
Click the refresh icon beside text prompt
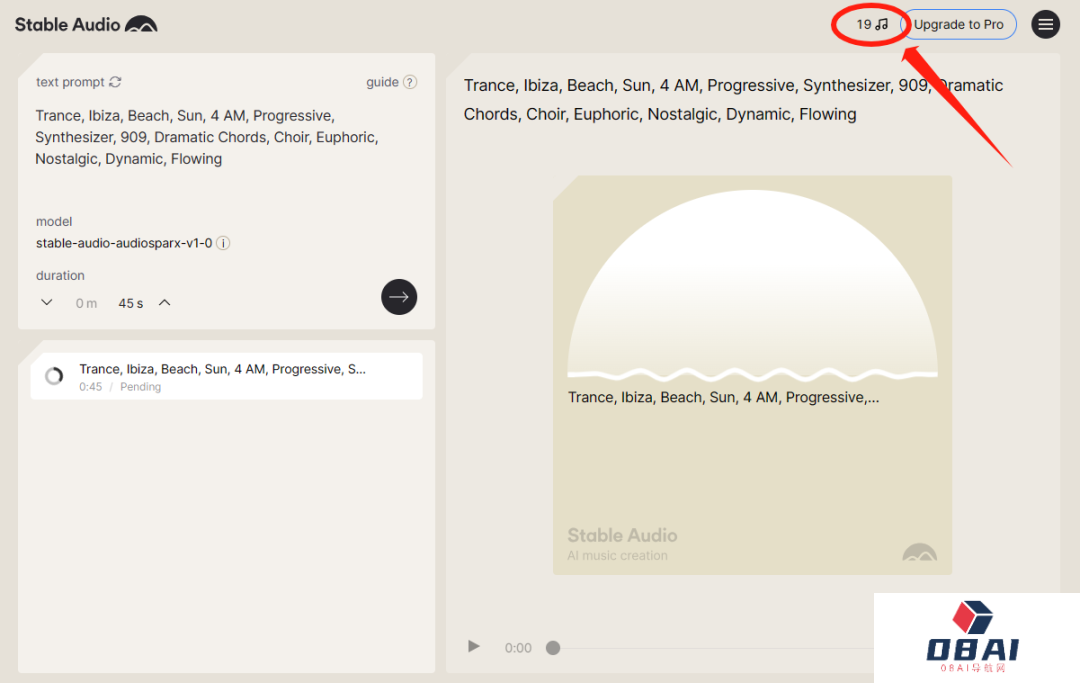pos(116,82)
